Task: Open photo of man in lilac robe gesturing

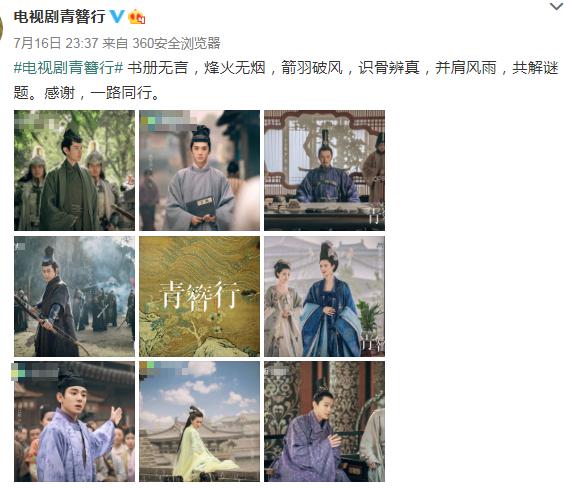Action: (x=74, y=421)
